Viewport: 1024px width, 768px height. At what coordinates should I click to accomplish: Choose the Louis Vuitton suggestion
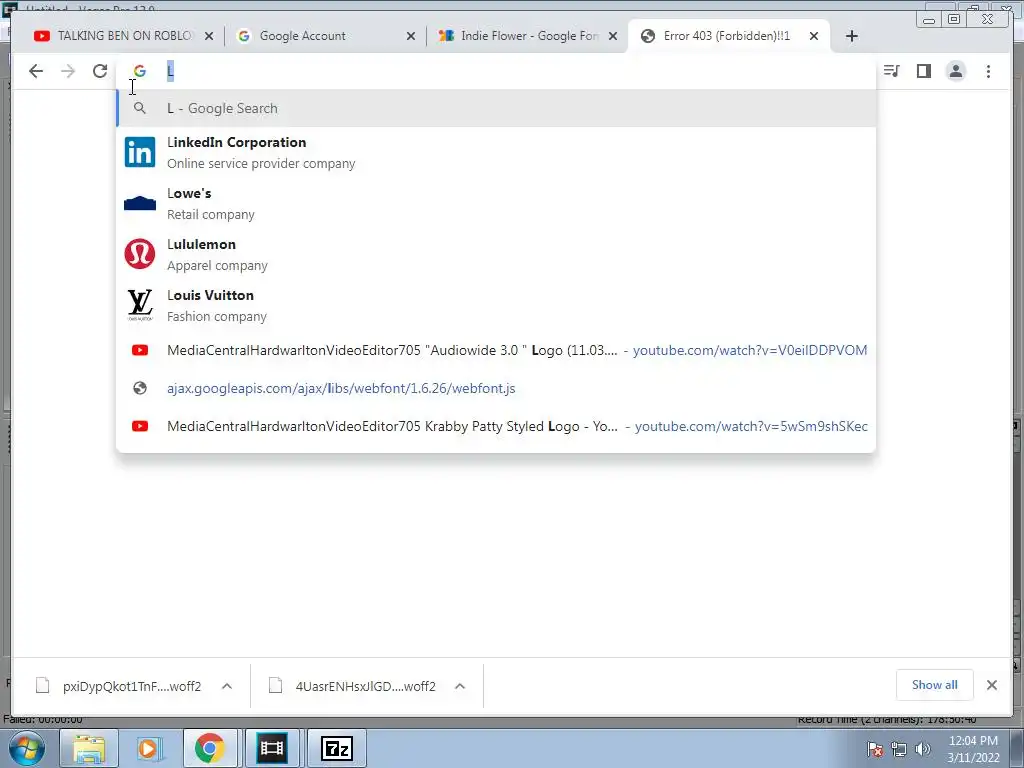click(x=496, y=305)
